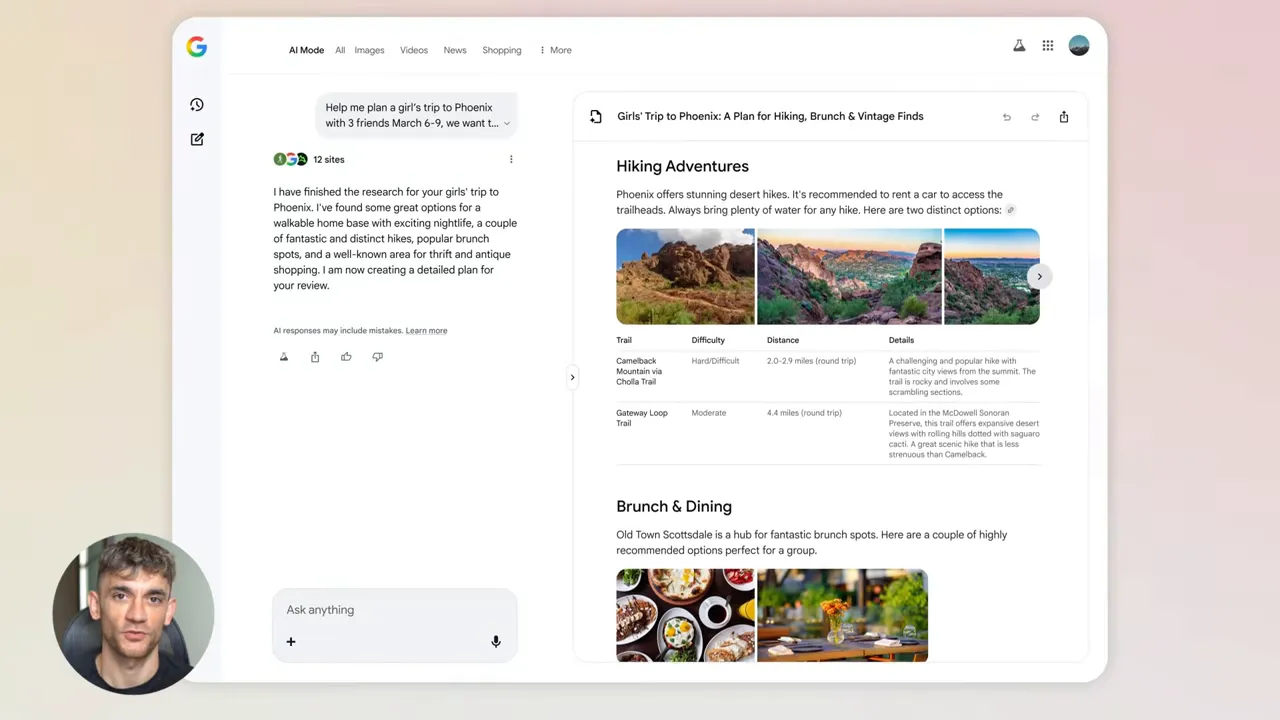This screenshot has height=720, width=1280.
Task: Click the document icon beside plan title
Action: [x=596, y=117]
